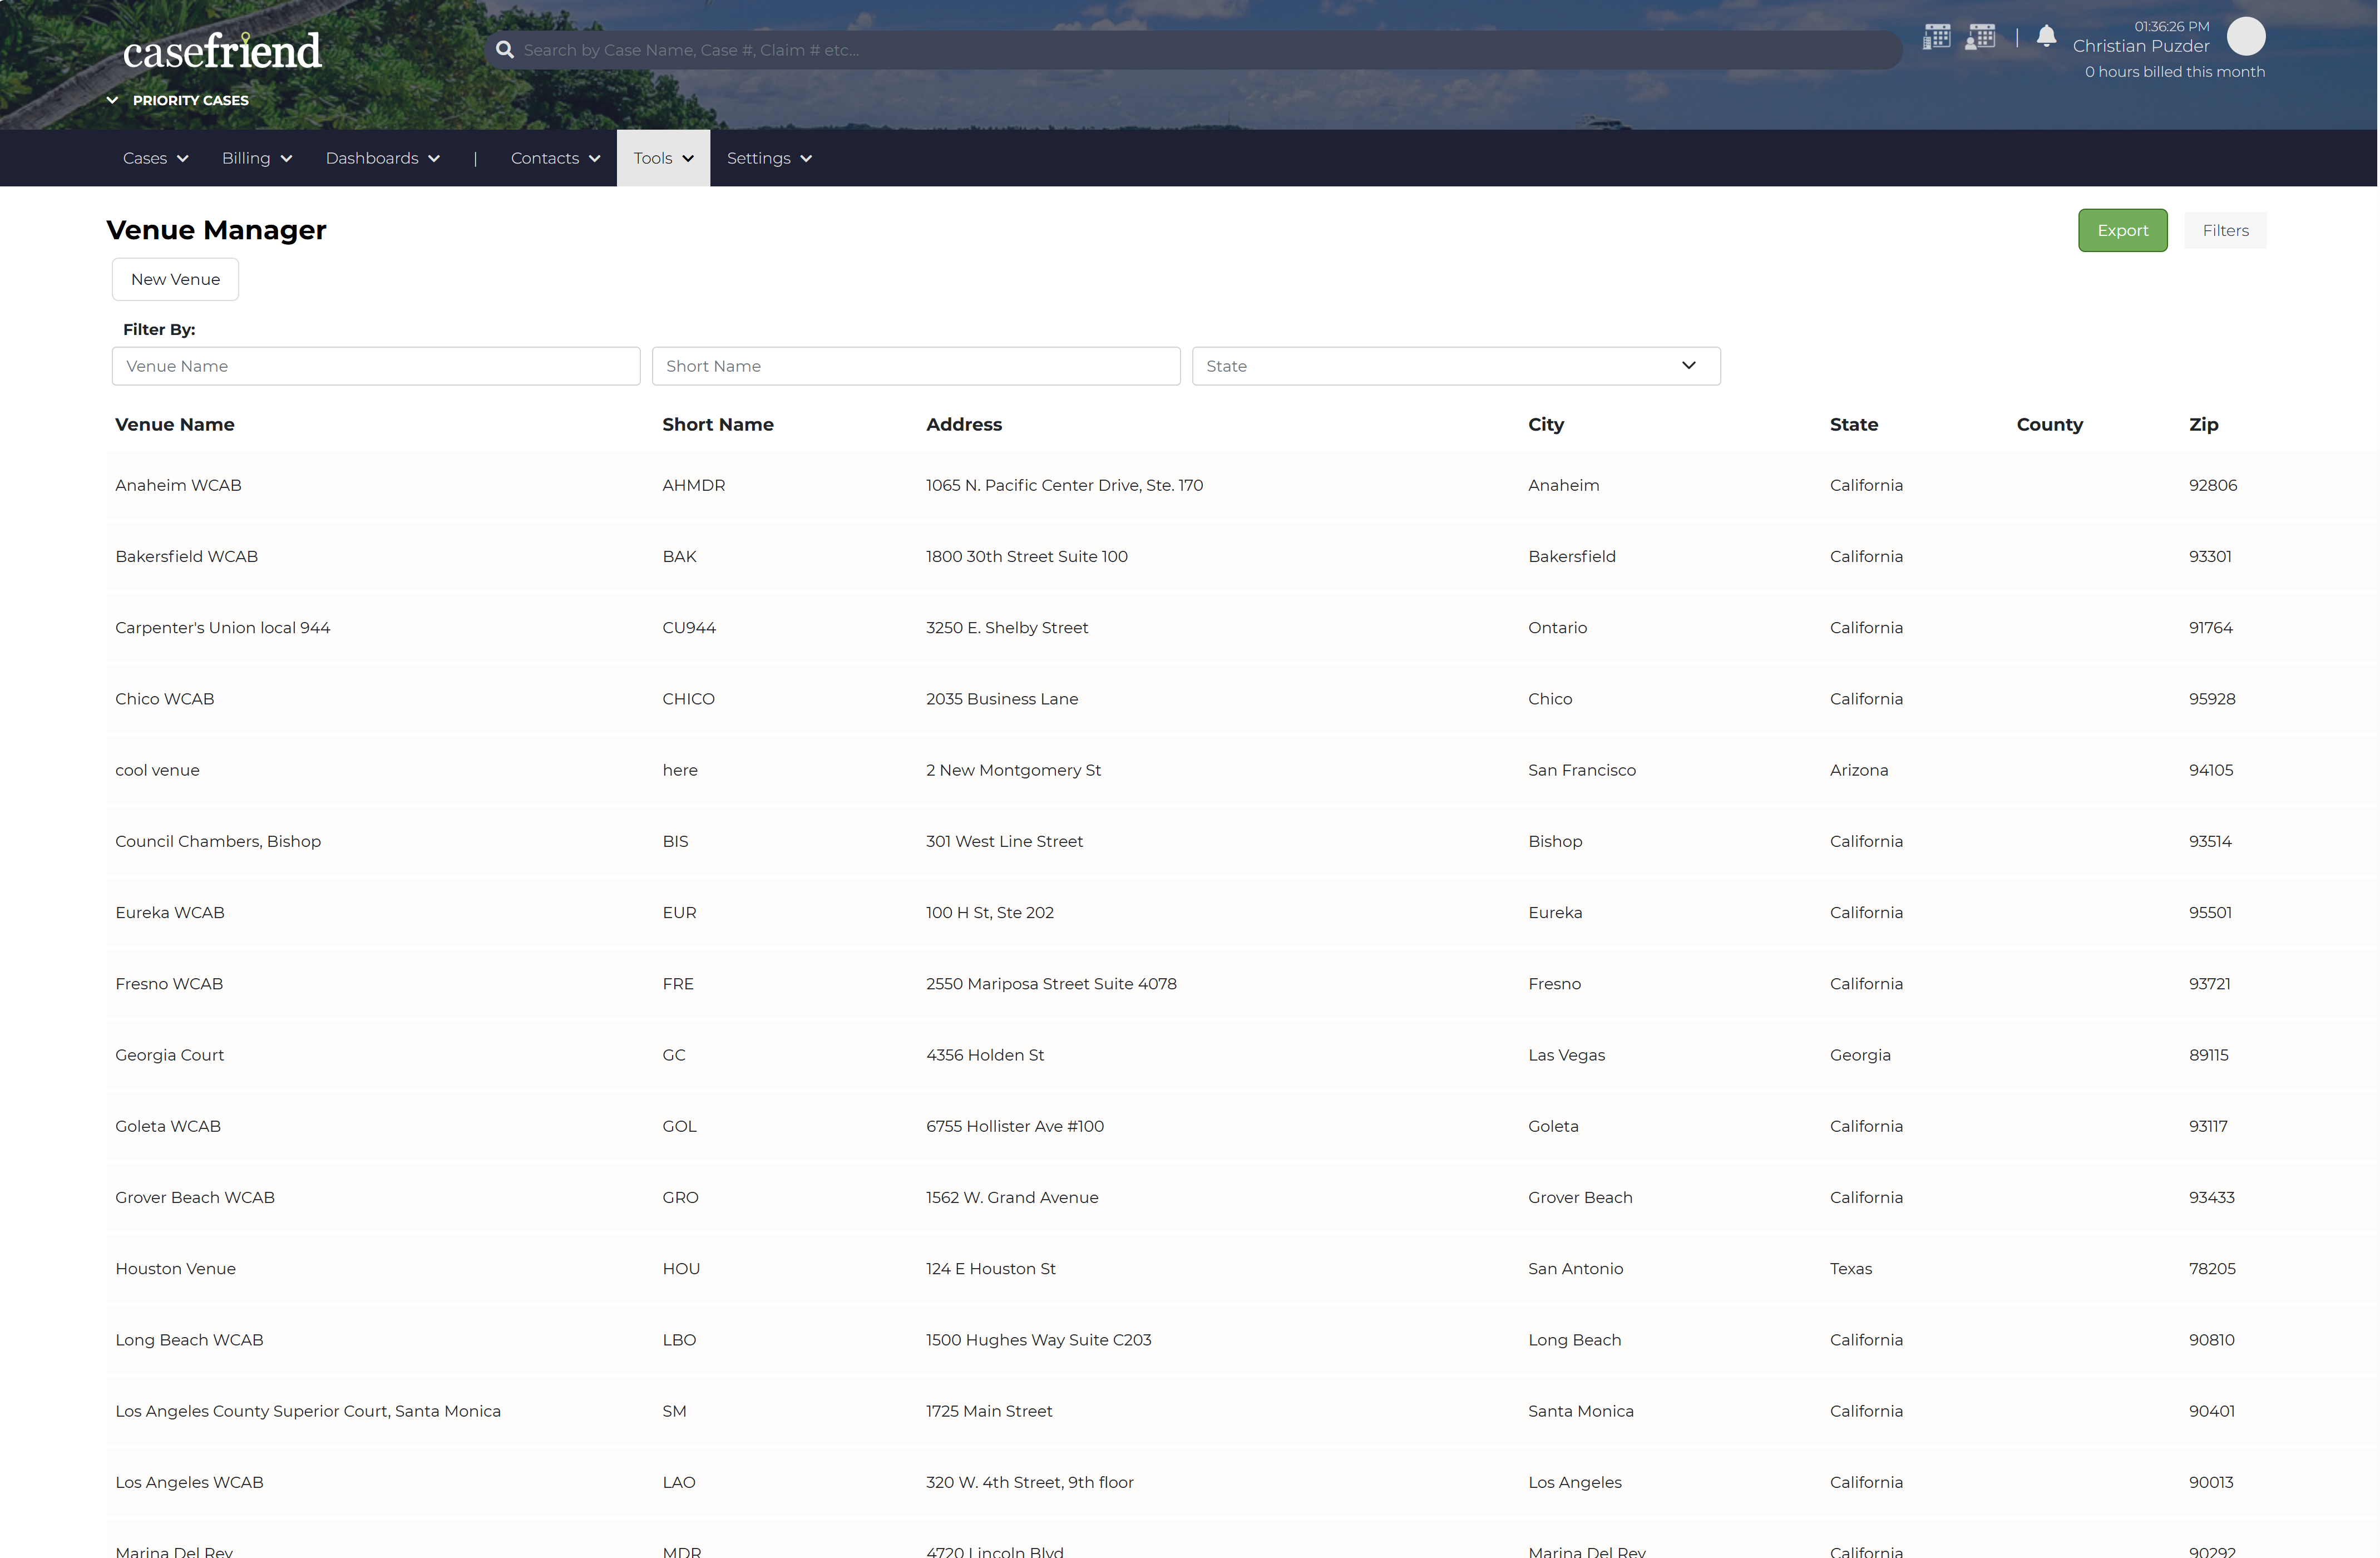Sort by City column header
This screenshot has height=1558, width=2380.
coord(1546,424)
